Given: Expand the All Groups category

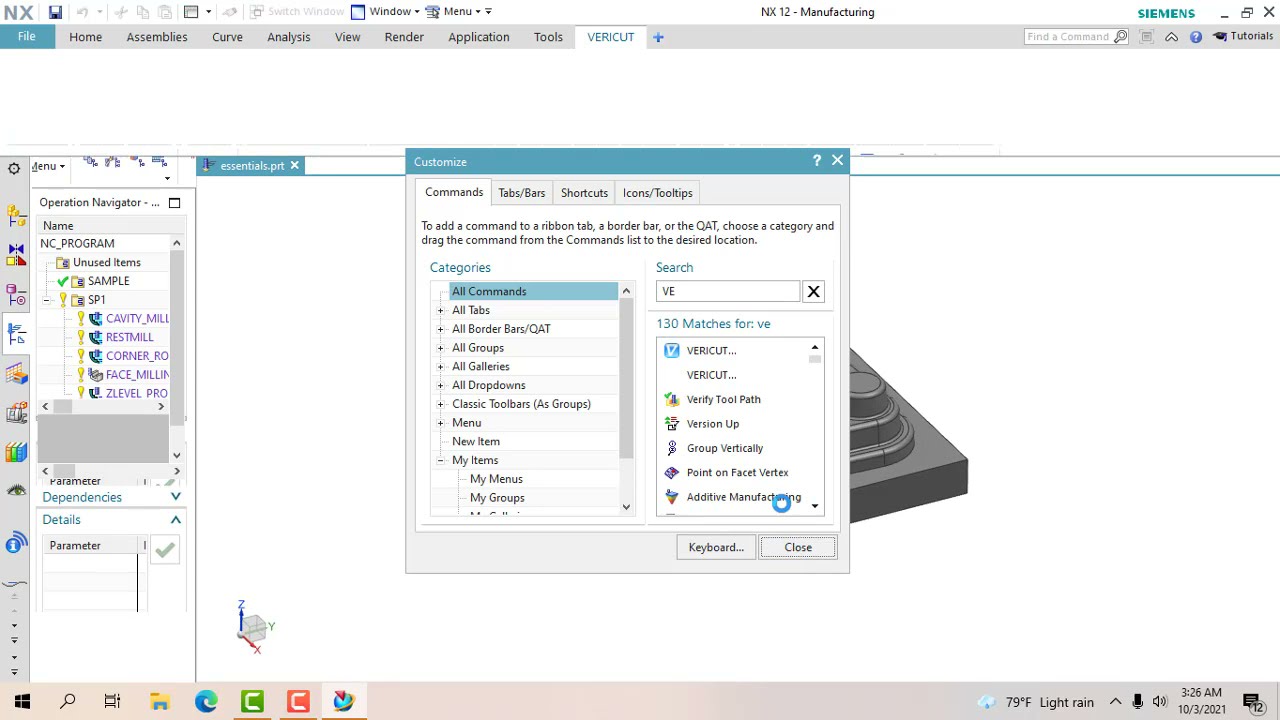Looking at the screenshot, I should pyautogui.click(x=440, y=348).
